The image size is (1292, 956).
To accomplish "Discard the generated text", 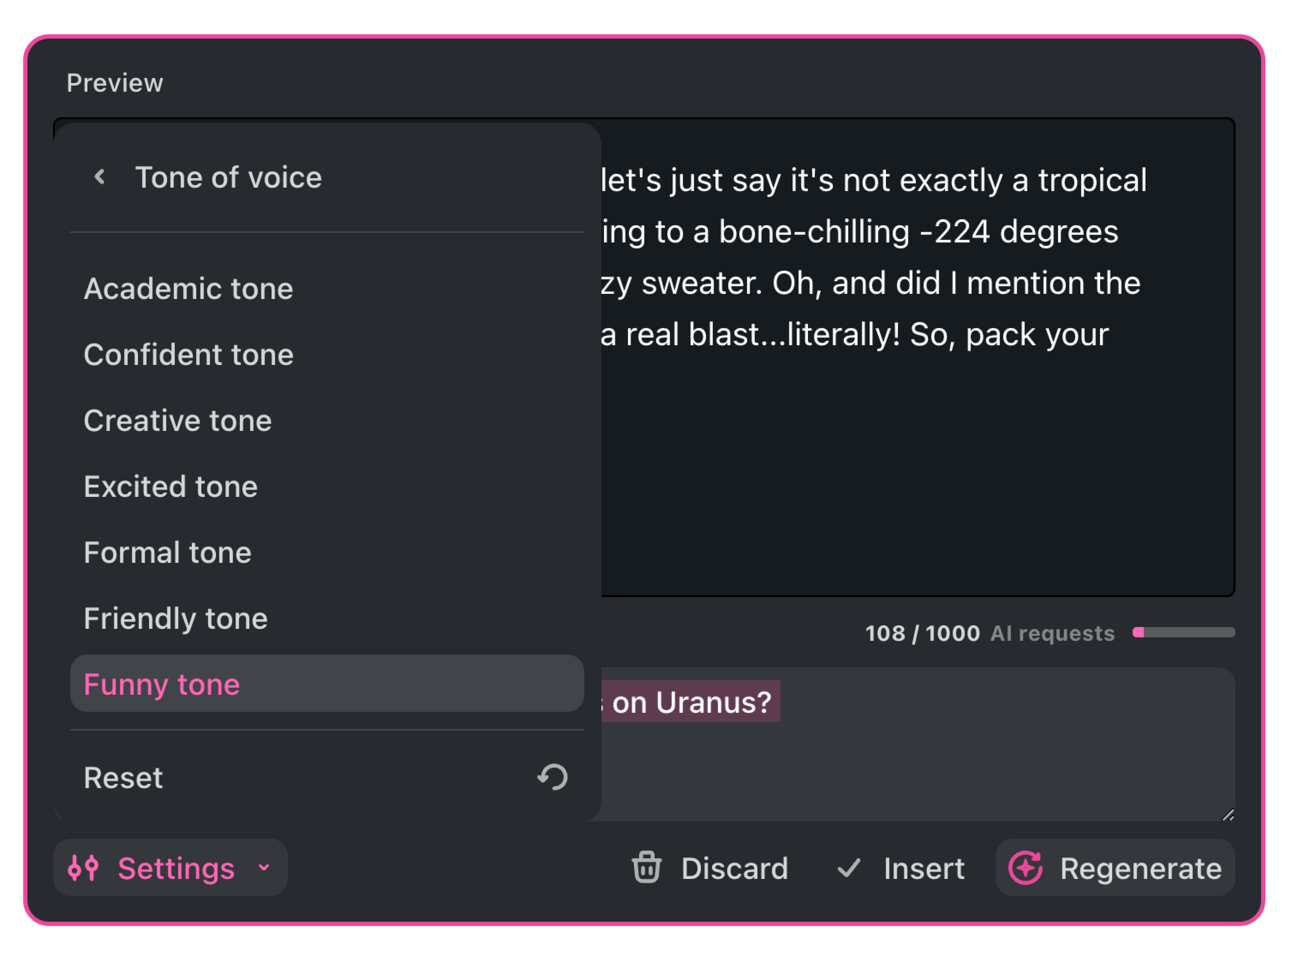I will click(710, 868).
